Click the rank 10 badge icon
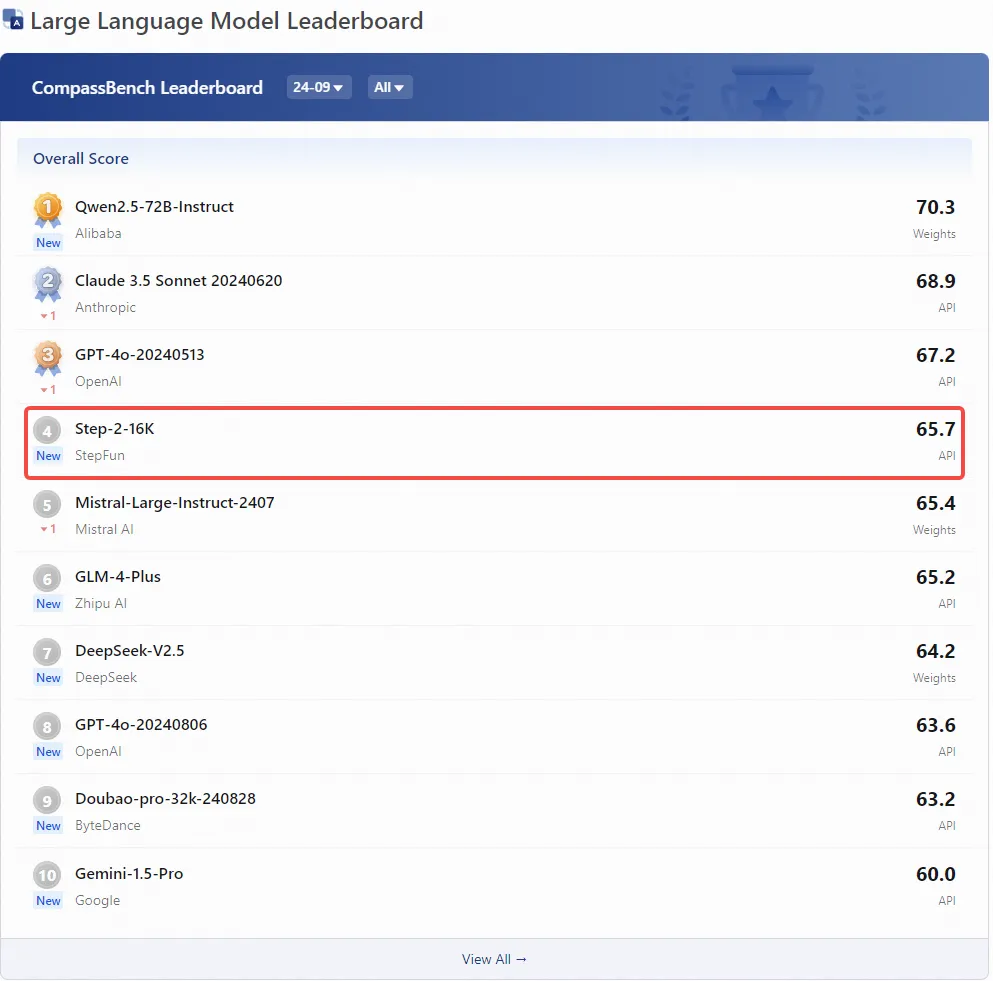The width and height of the screenshot is (993, 981). 47,875
